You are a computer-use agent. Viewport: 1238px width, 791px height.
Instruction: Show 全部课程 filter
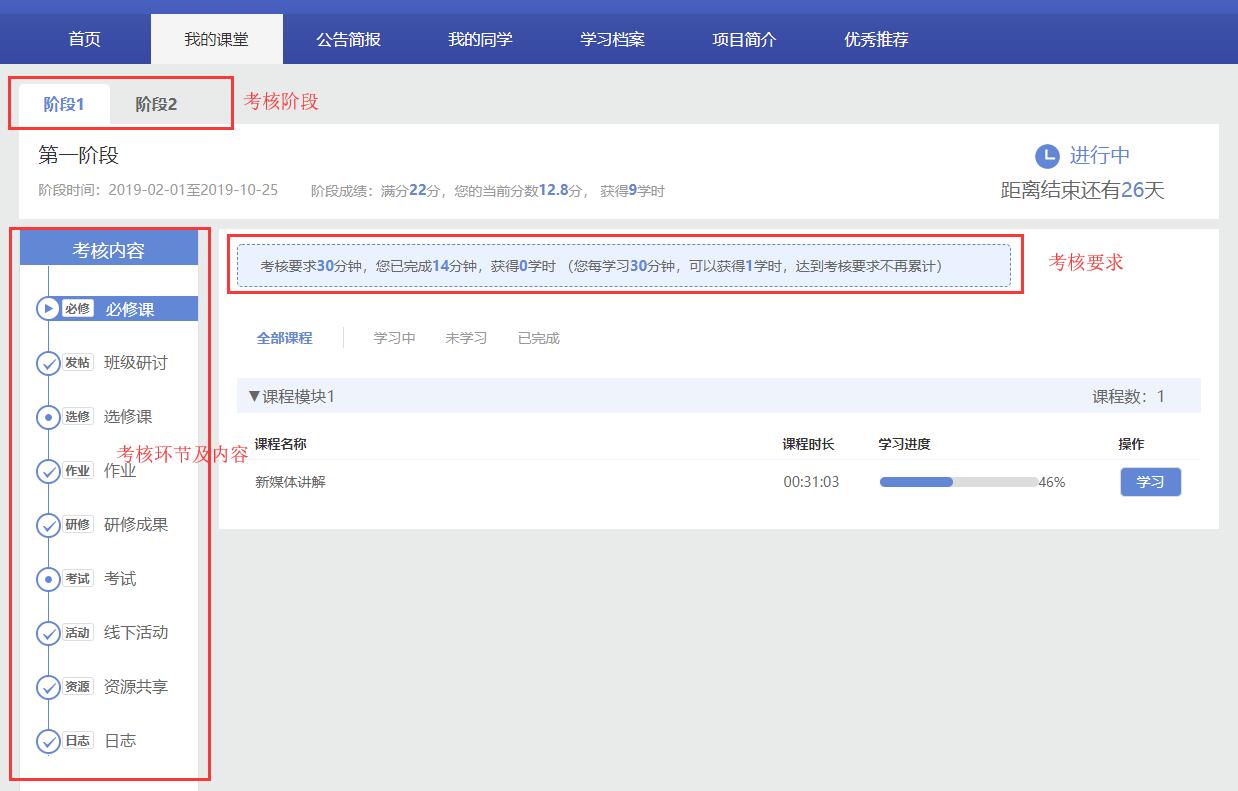(x=285, y=338)
